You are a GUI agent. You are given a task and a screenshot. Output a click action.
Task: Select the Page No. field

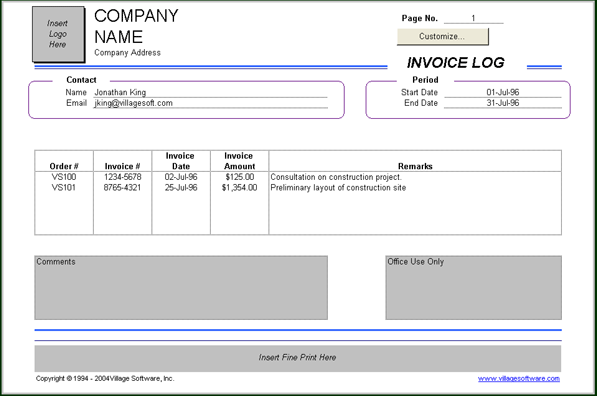[473, 18]
